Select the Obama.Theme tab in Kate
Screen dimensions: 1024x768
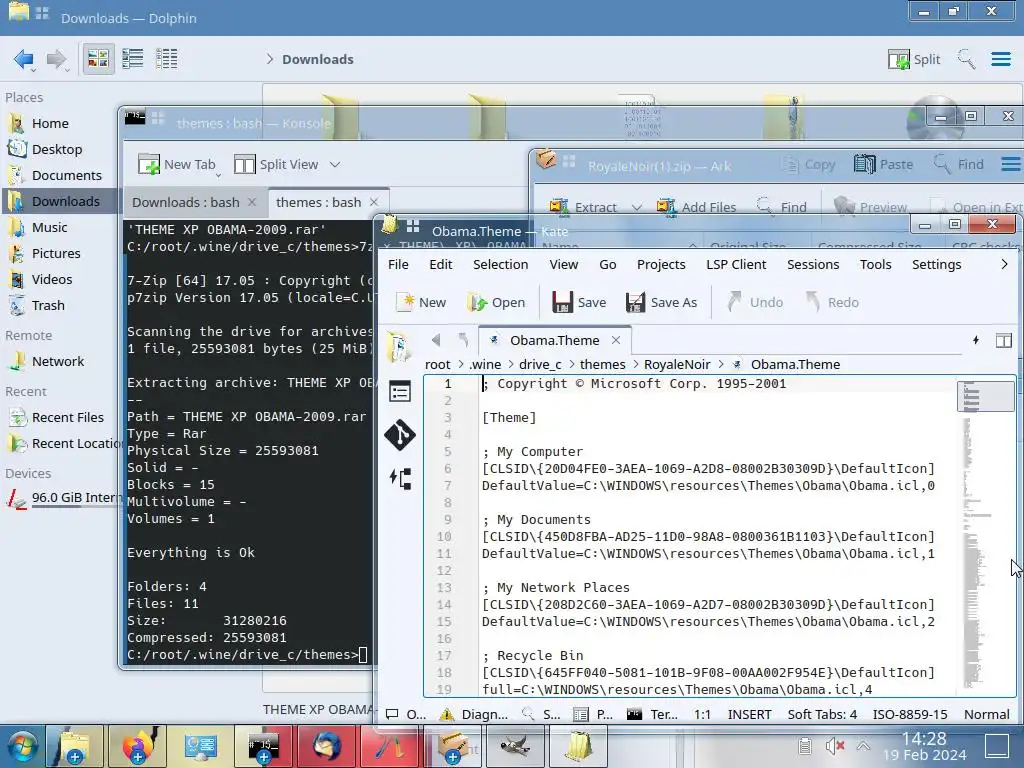coord(554,340)
